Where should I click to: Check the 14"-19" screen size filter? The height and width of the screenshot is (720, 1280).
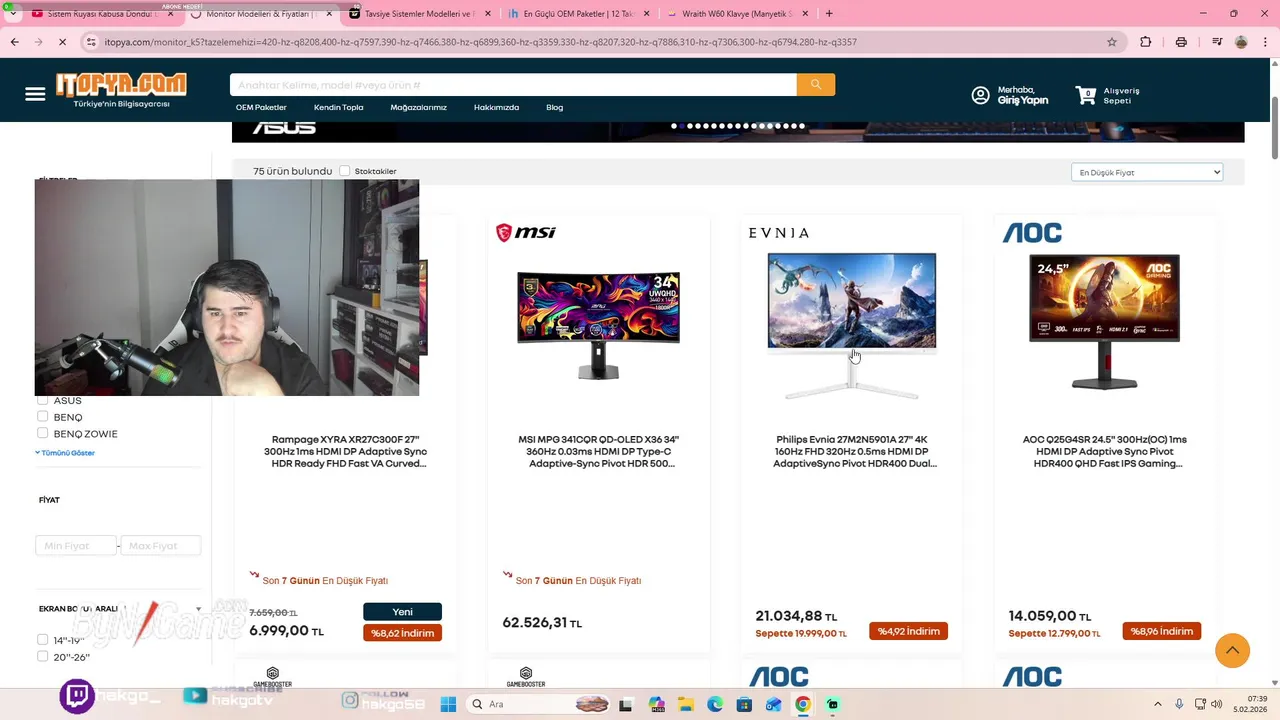[x=42, y=639]
